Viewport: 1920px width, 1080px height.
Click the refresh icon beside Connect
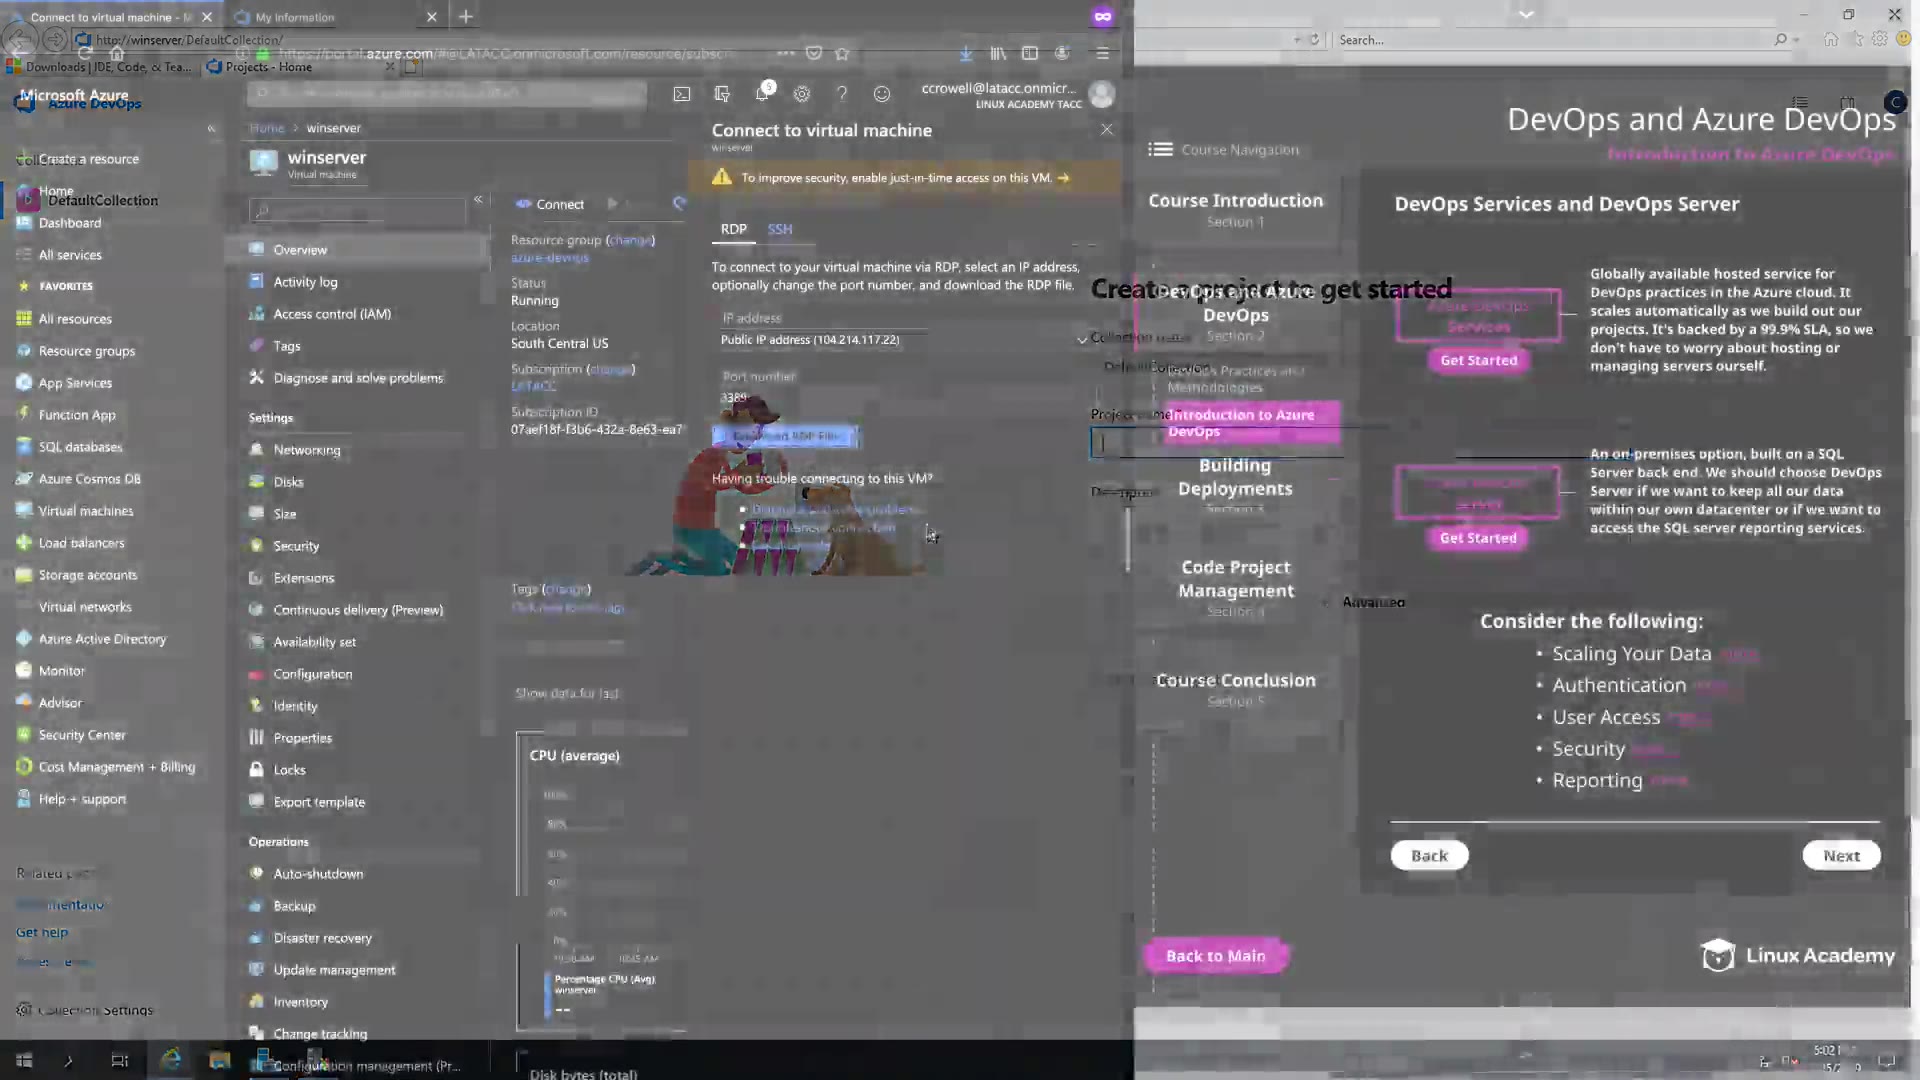(x=679, y=204)
